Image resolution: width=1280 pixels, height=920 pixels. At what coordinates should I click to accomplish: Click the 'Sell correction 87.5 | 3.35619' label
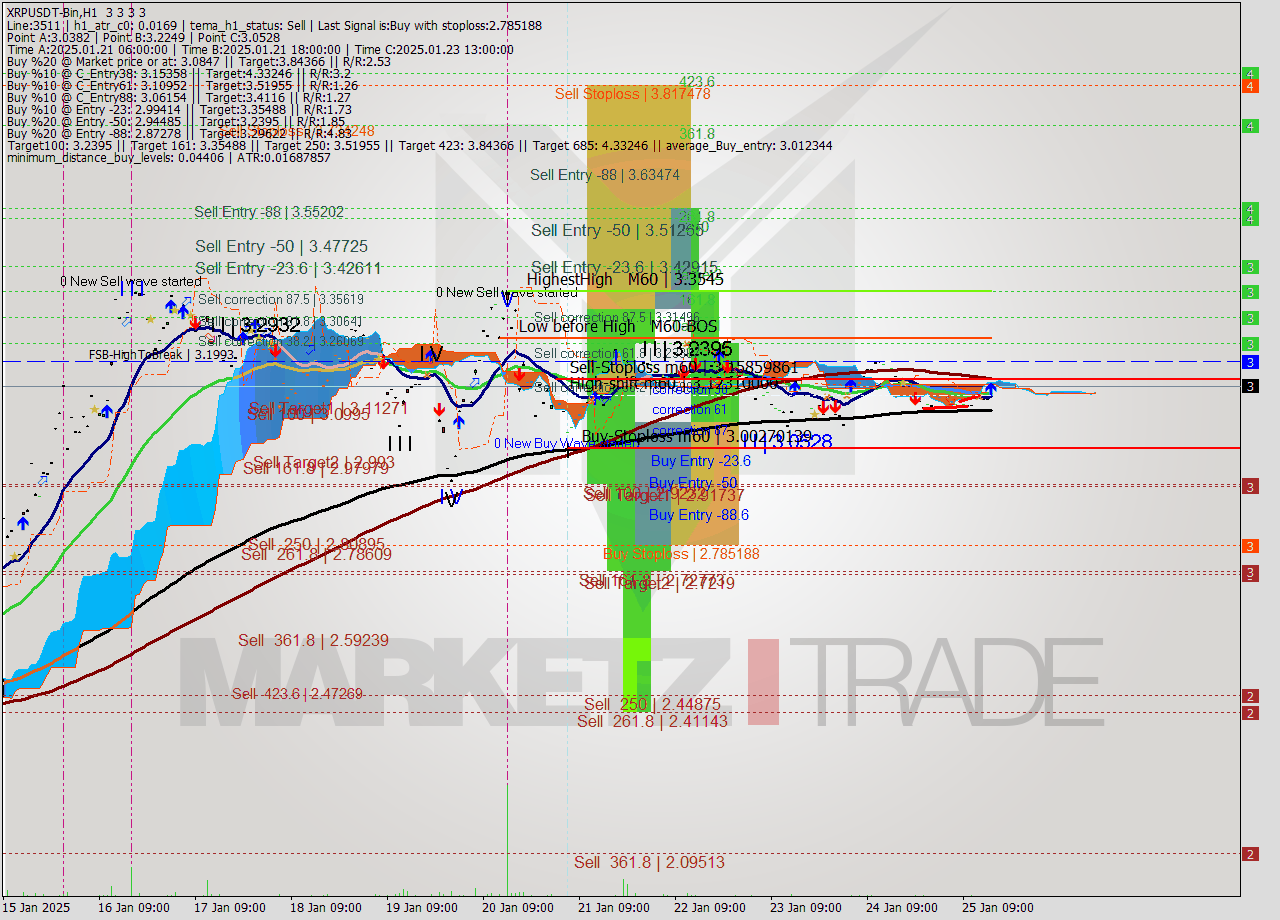pos(281,299)
